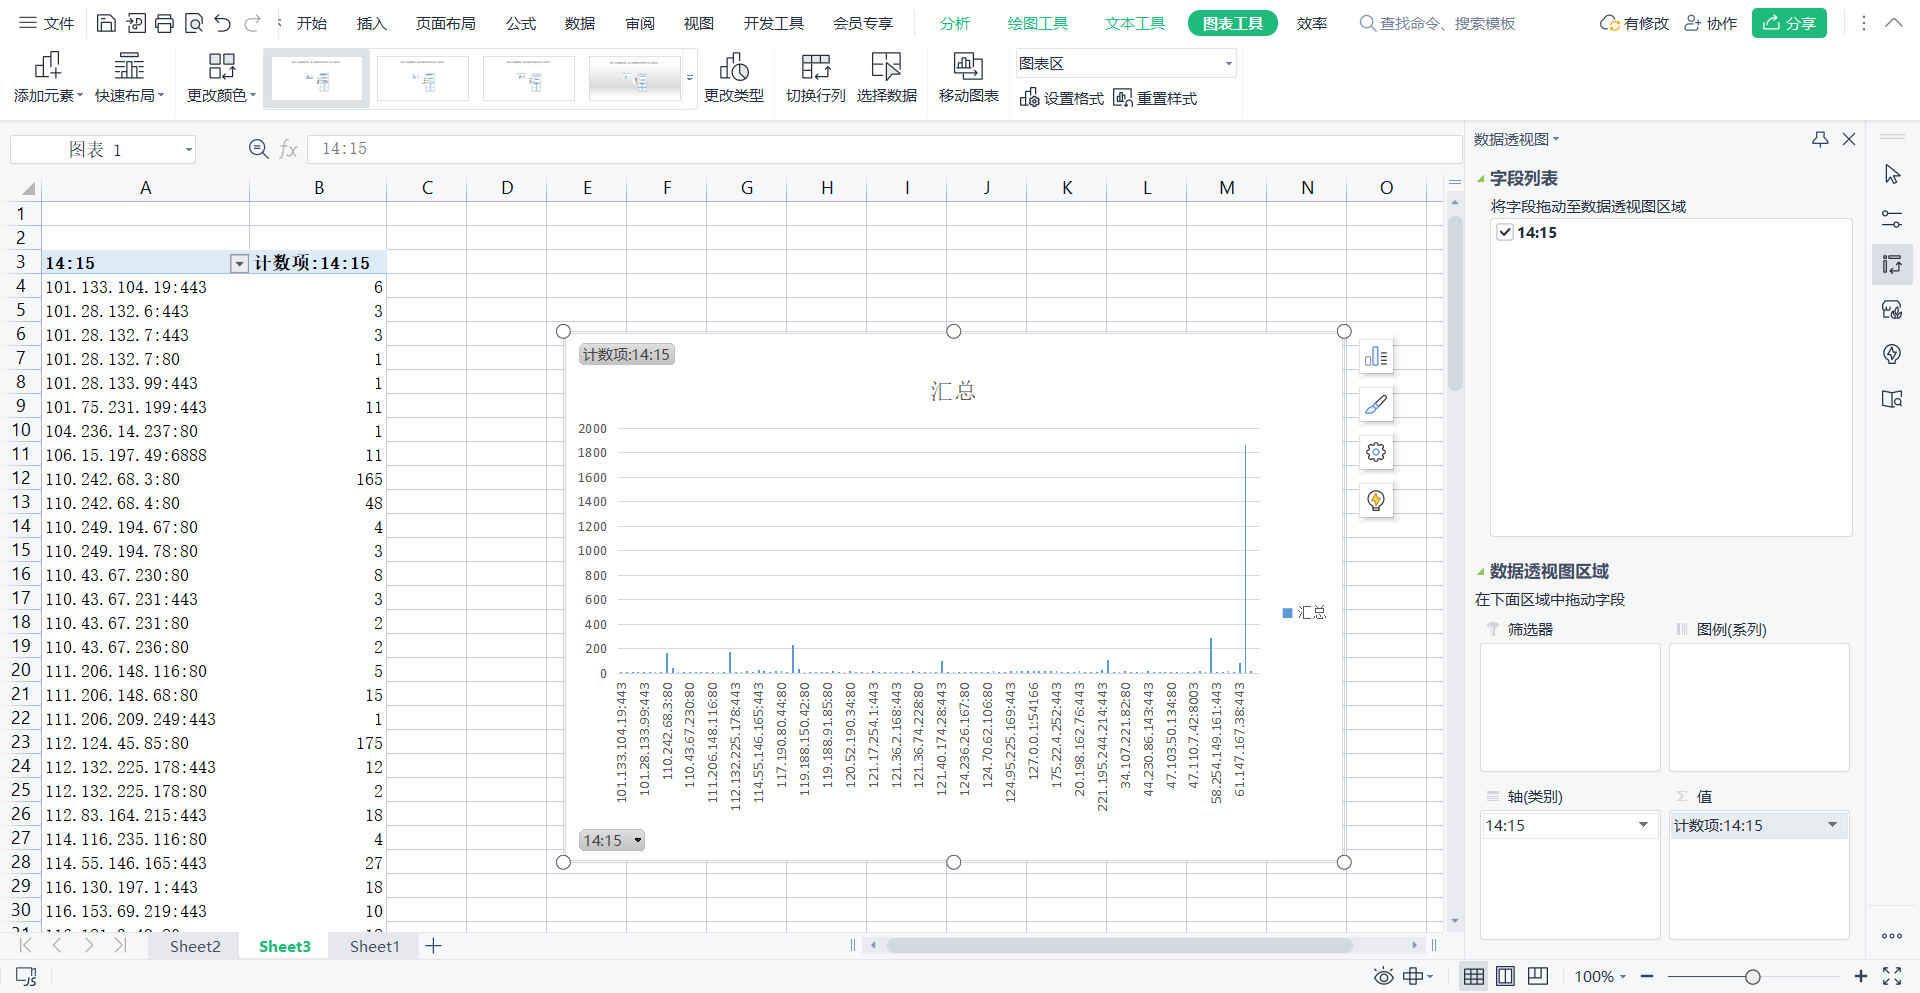The image size is (1920, 993).
Task: Click the 移动图表 button
Action: pyautogui.click(x=969, y=78)
